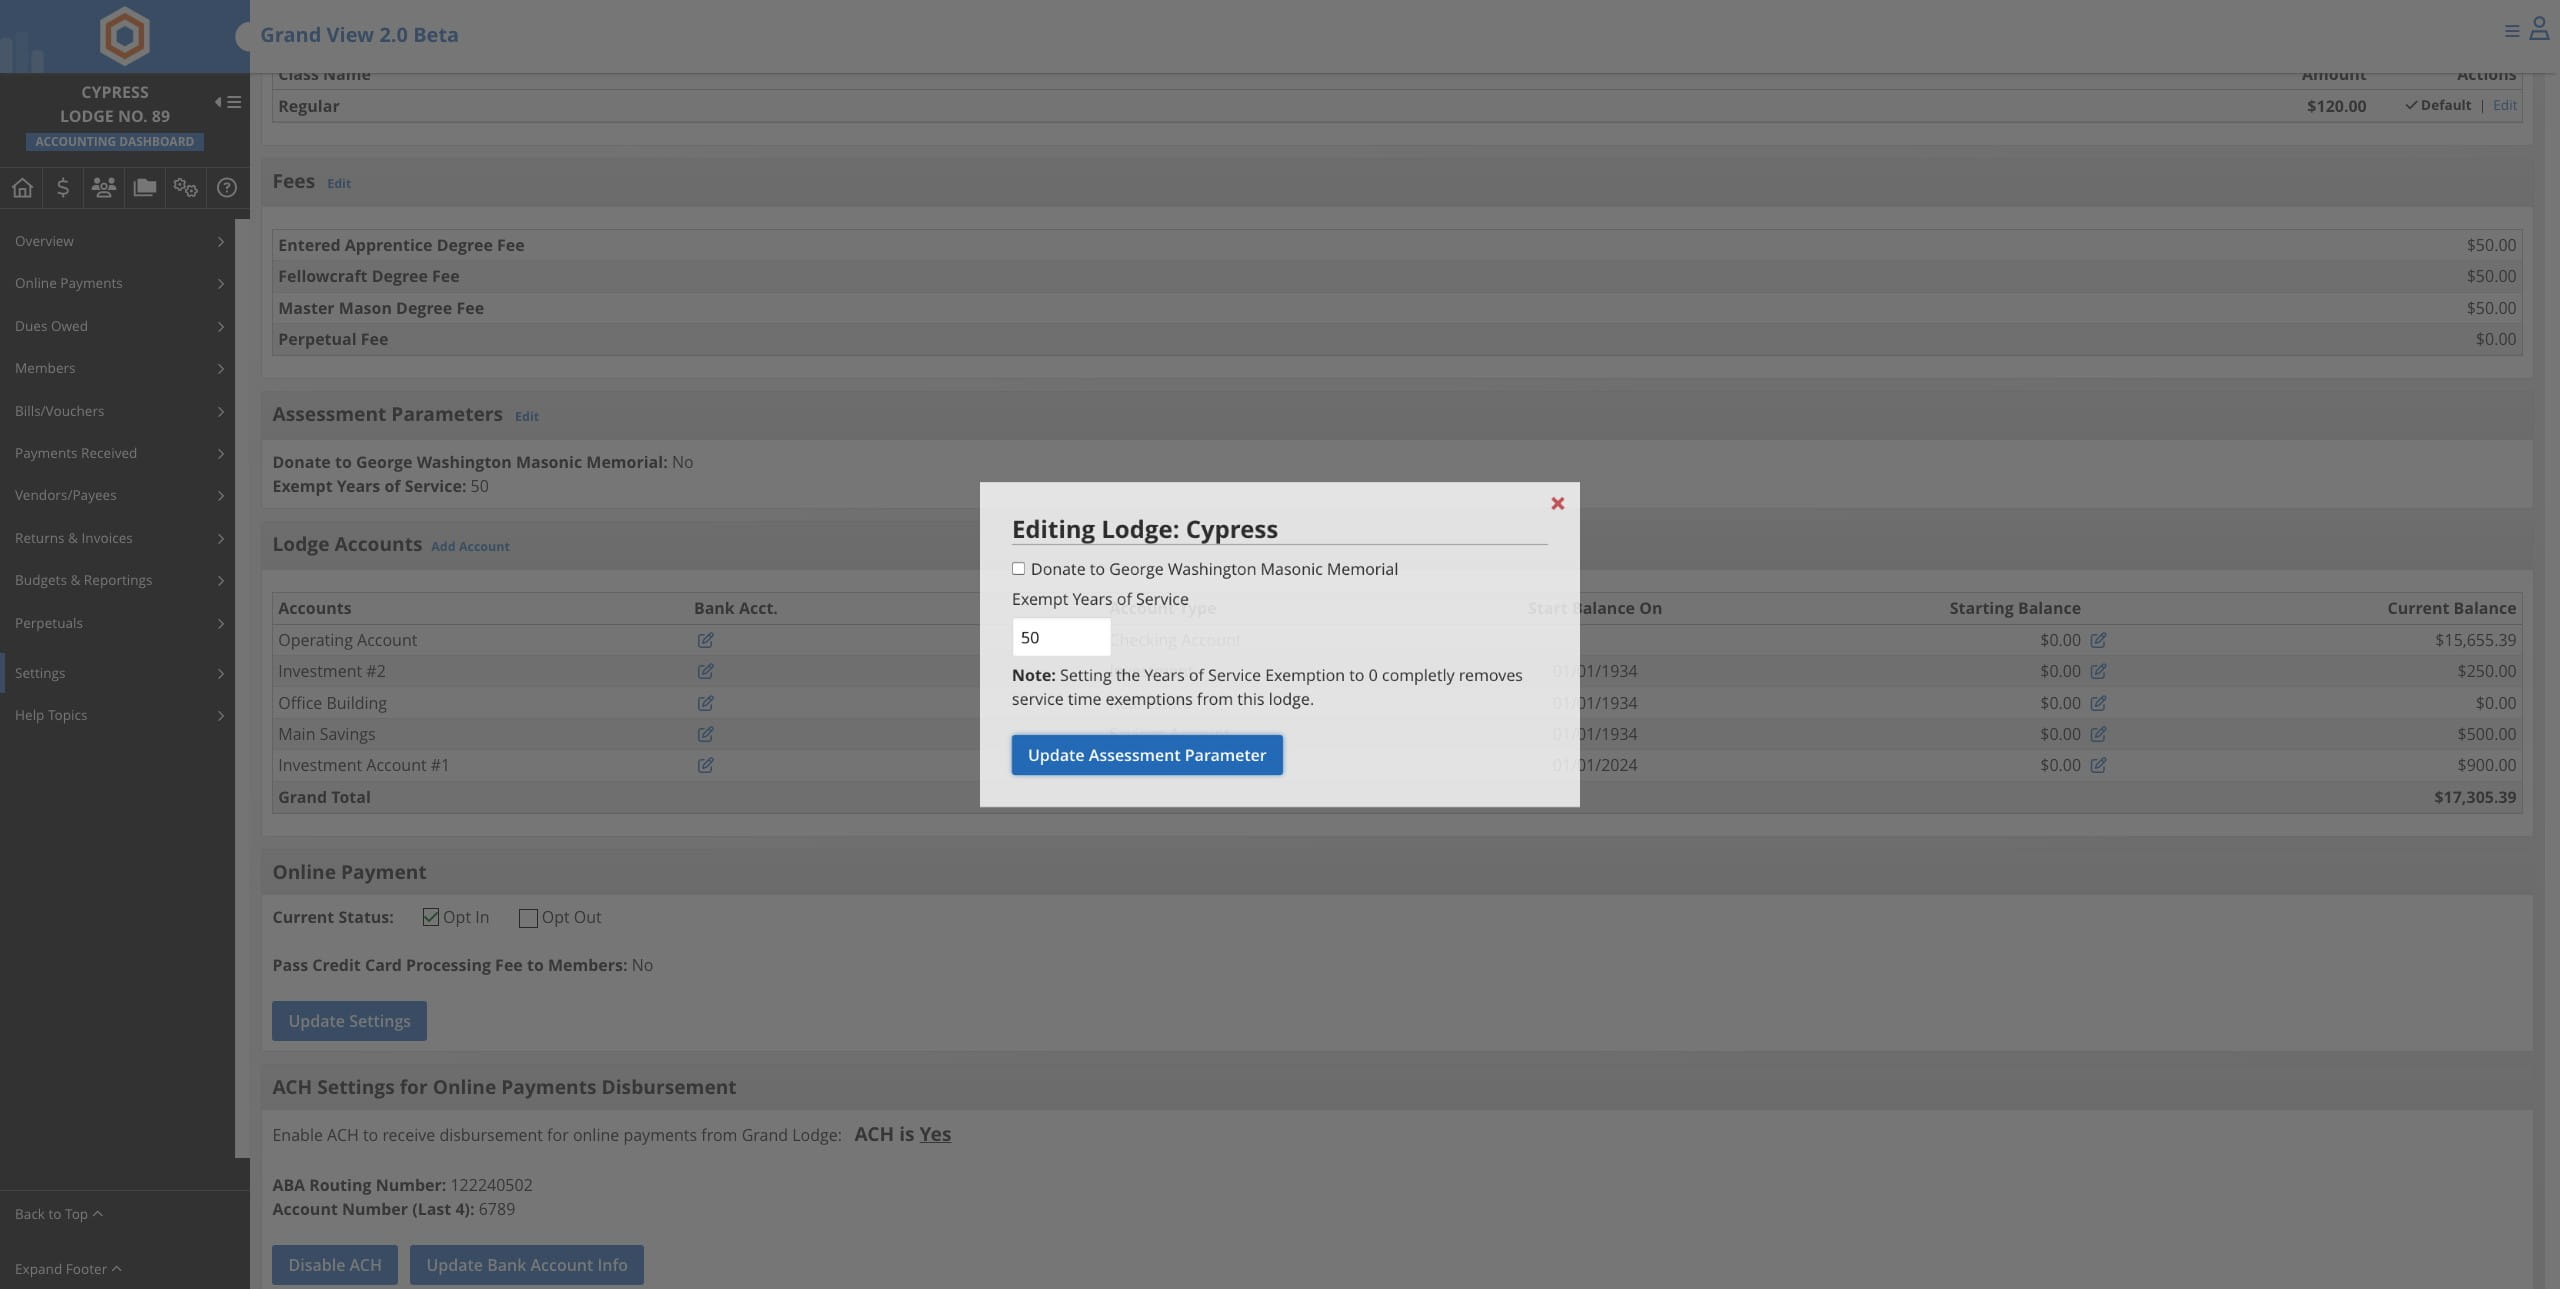Click Update Bank Account Info button
This screenshot has height=1289, width=2560.
(527, 1265)
